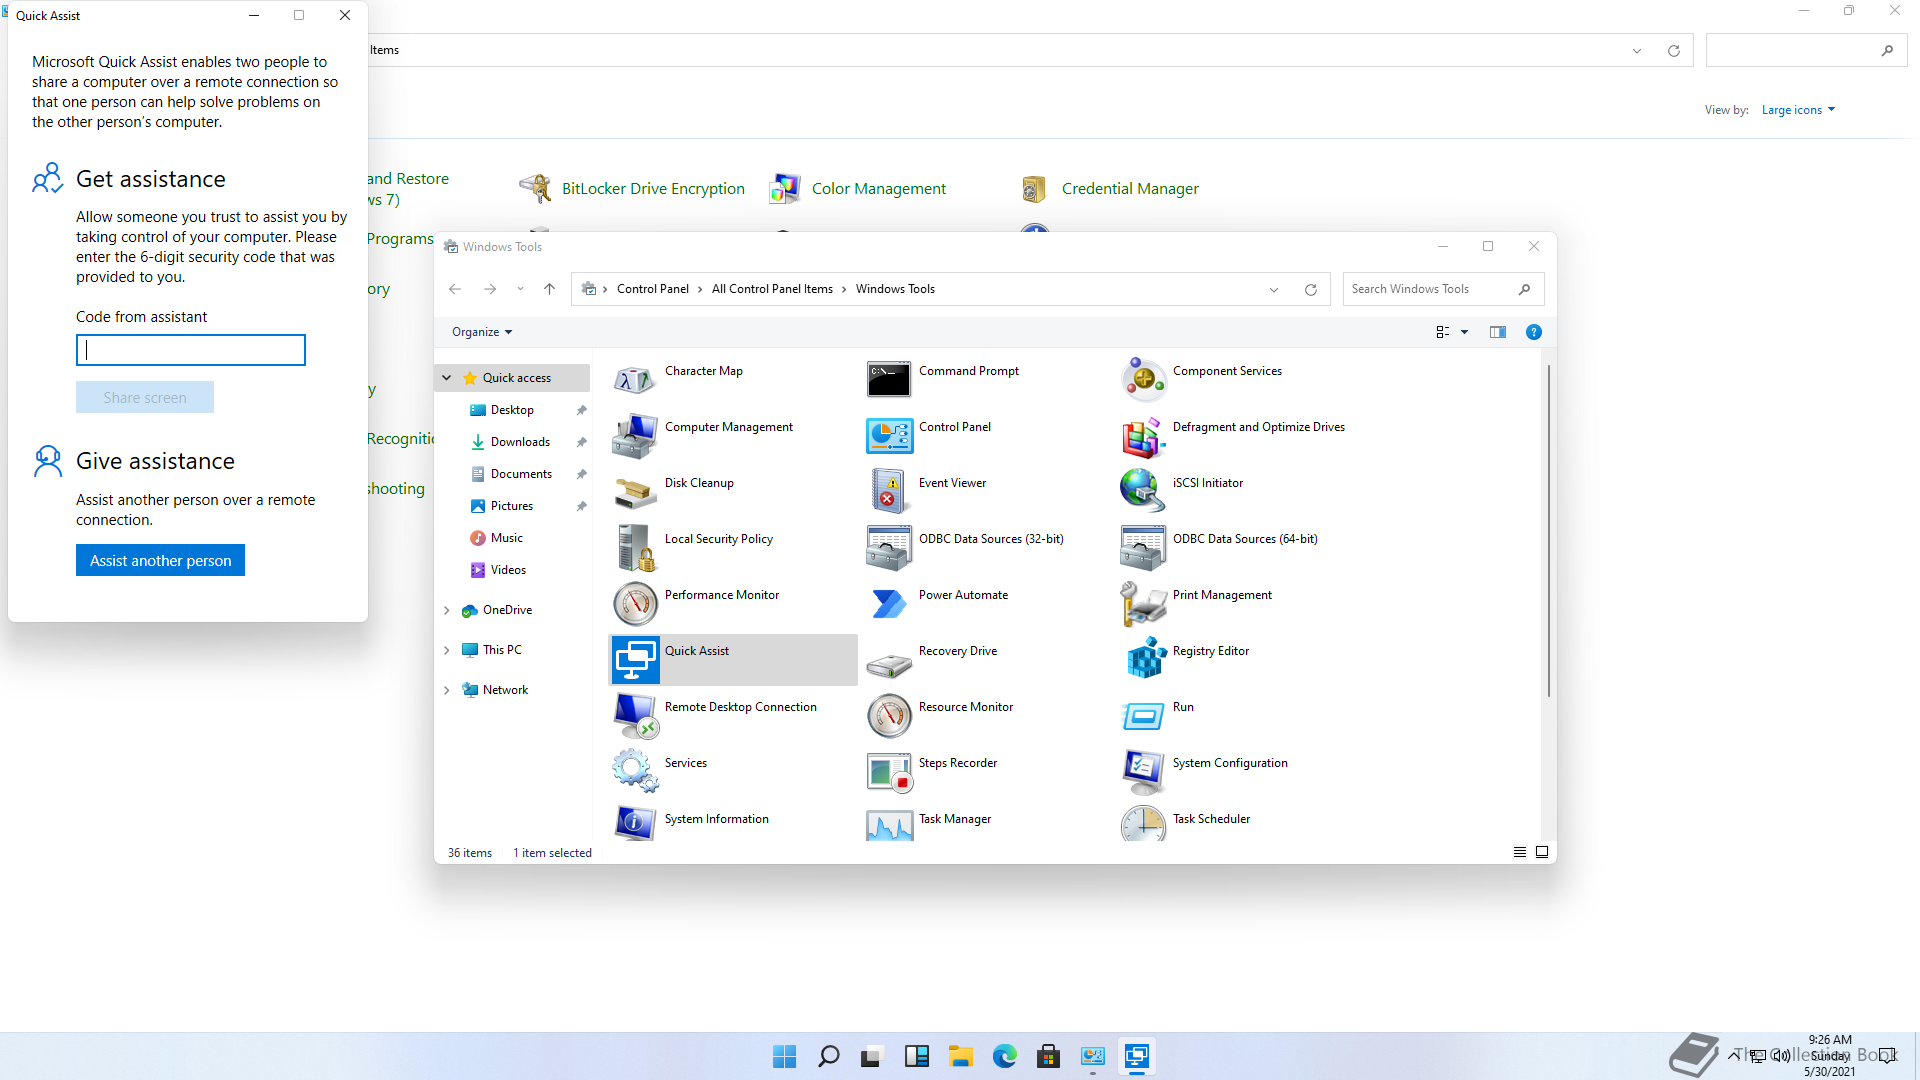
Task: Focus the Code from assistant field
Action: pos(190,350)
